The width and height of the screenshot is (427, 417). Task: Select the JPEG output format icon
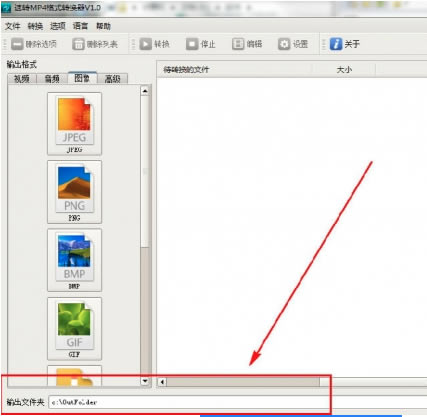74,124
